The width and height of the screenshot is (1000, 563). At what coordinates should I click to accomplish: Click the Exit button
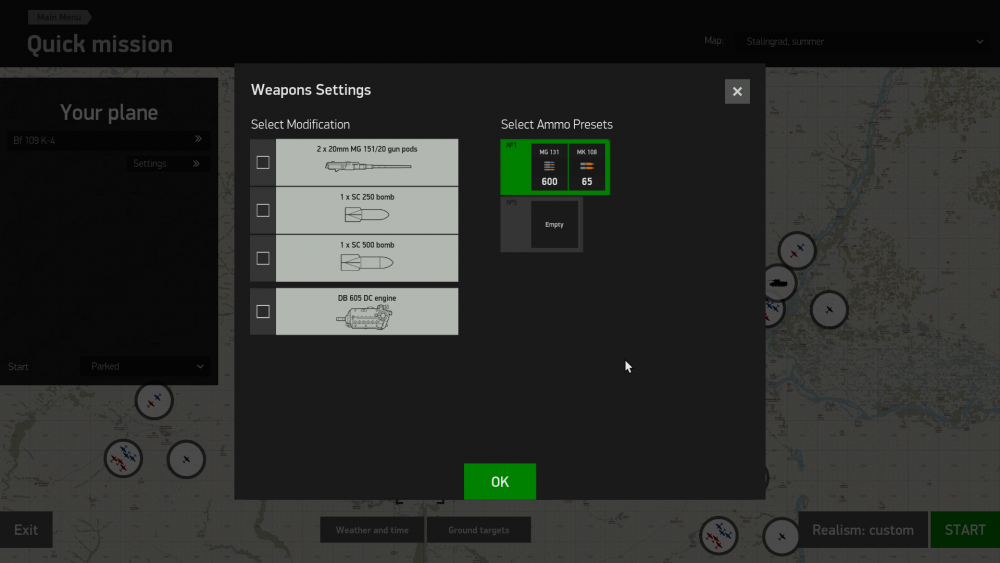(x=26, y=530)
